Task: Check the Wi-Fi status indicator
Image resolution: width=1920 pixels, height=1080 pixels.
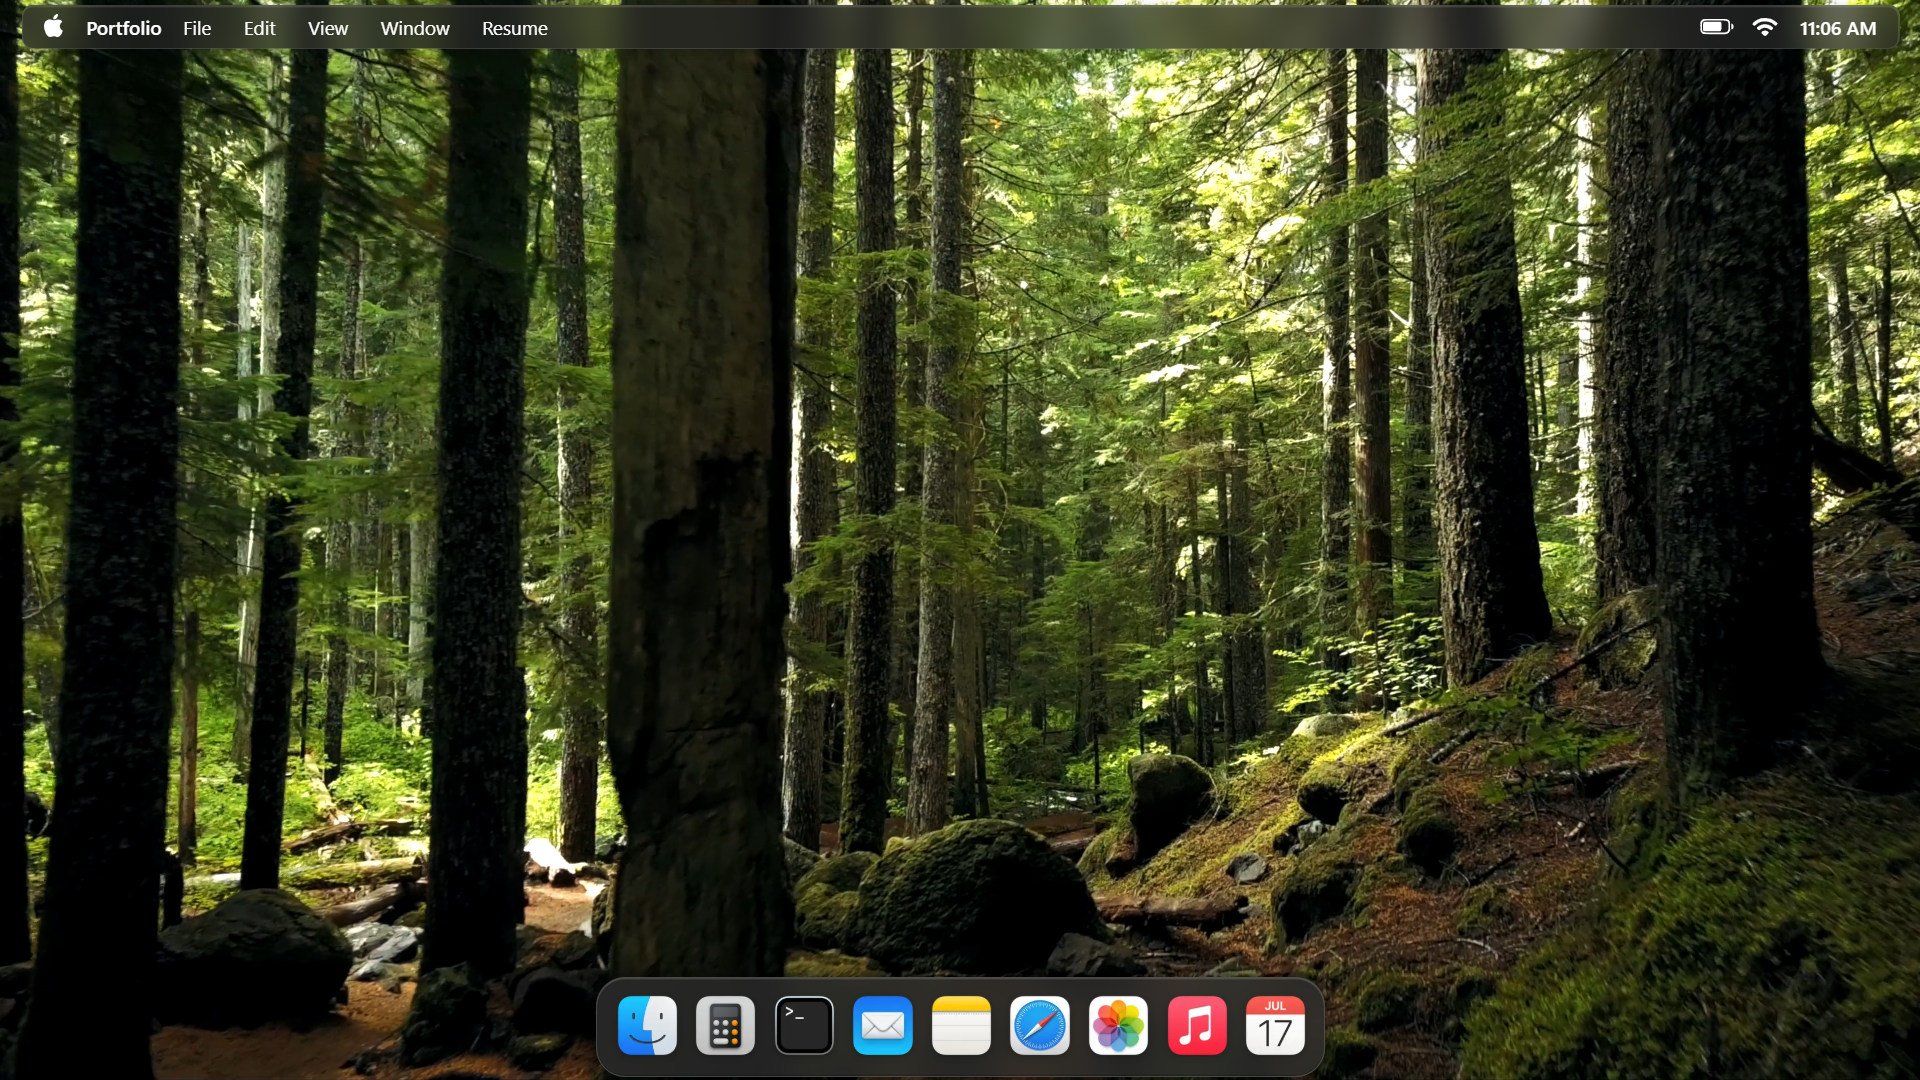Action: pos(1765,27)
